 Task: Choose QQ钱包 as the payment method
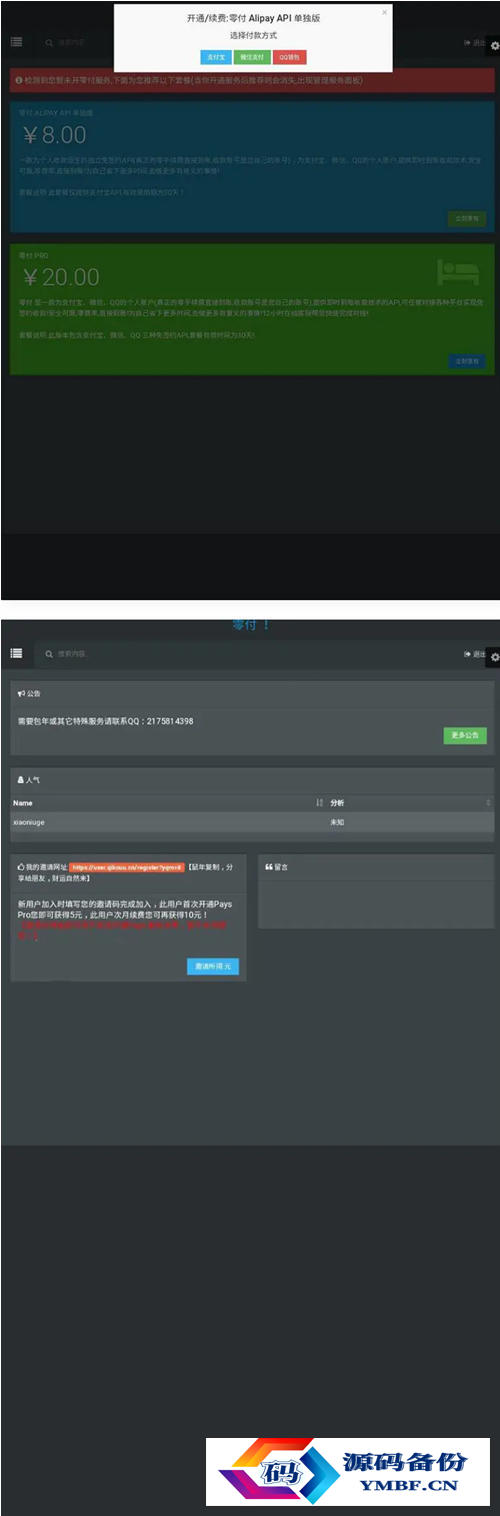289,58
